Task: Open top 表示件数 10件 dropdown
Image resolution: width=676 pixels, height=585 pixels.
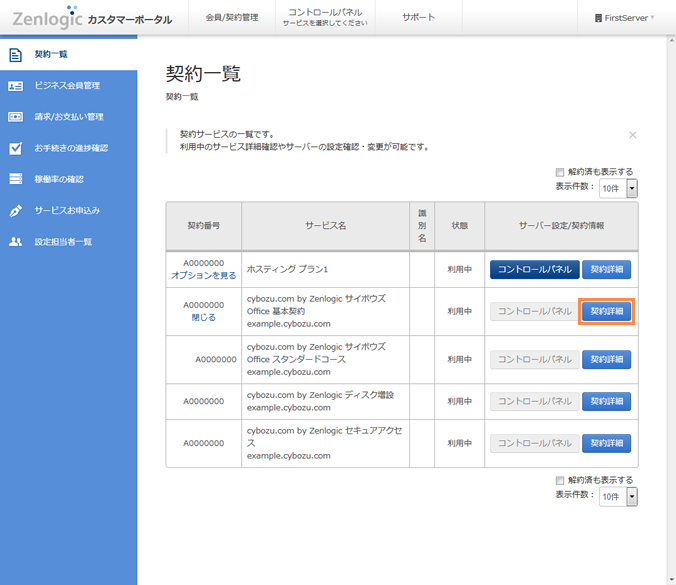Action: (x=618, y=188)
